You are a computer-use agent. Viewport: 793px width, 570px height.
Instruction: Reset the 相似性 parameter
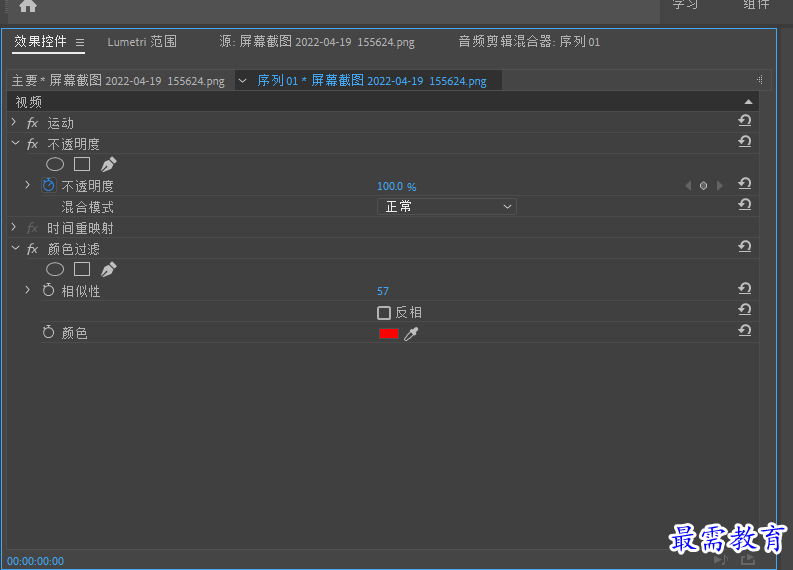coord(744,289)
